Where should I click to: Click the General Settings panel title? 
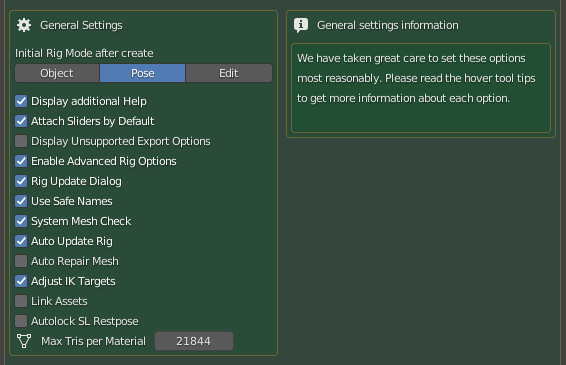pyautogui.click(x=81, y=25)
